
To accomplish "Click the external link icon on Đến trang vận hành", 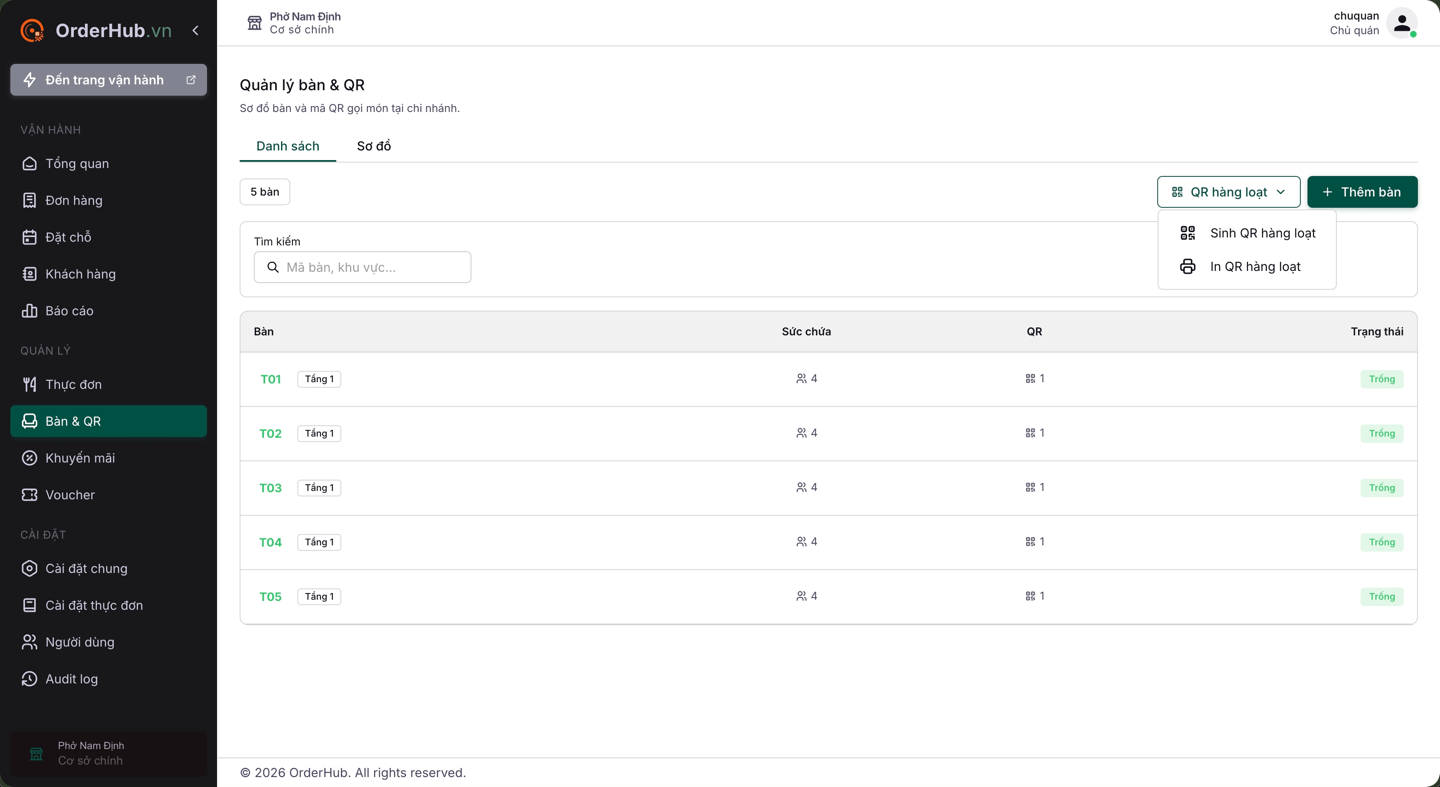I will click(190, 80).
